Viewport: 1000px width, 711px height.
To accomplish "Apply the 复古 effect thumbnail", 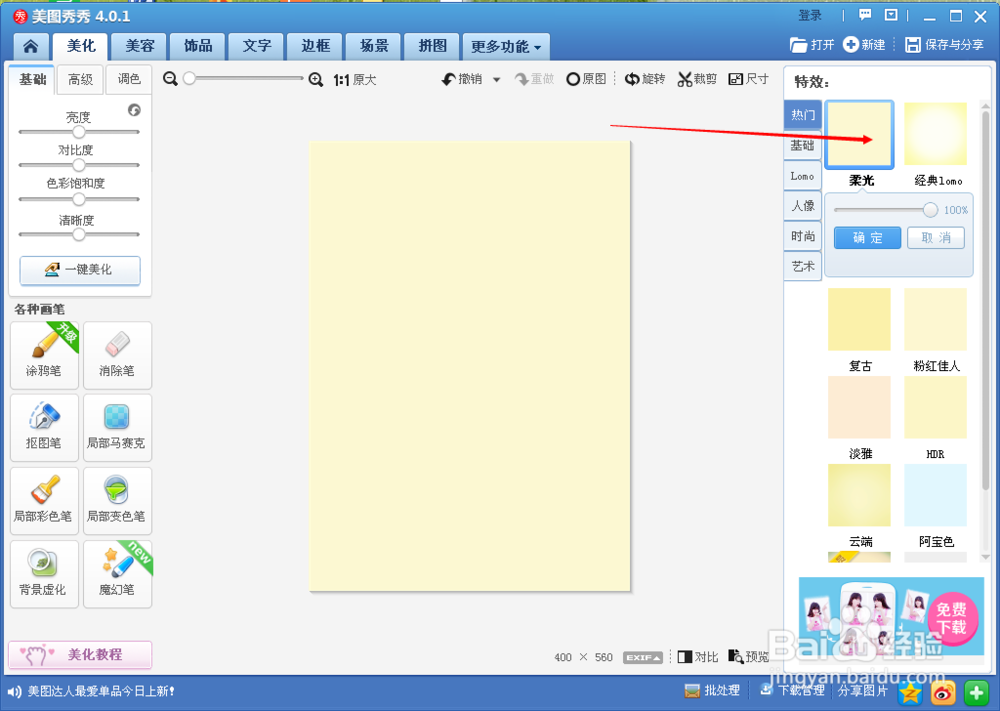I will 859,319.
